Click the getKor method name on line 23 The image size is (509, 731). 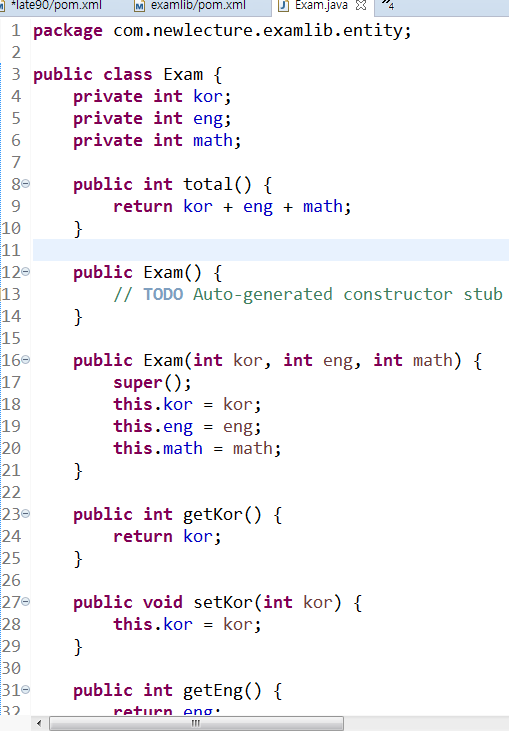pos(213,514)
